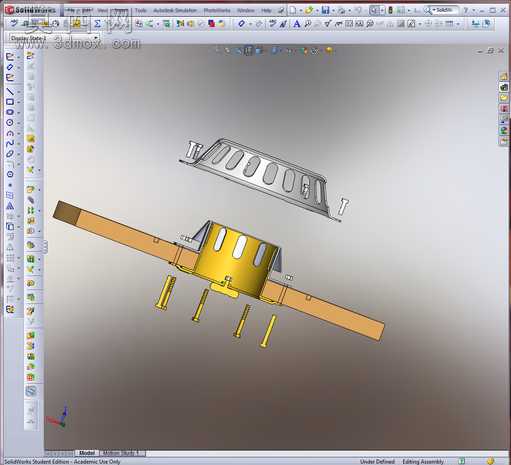Click the Open folder icon
This screenshot has height=465, width=511.
click(x=309, y=10)
